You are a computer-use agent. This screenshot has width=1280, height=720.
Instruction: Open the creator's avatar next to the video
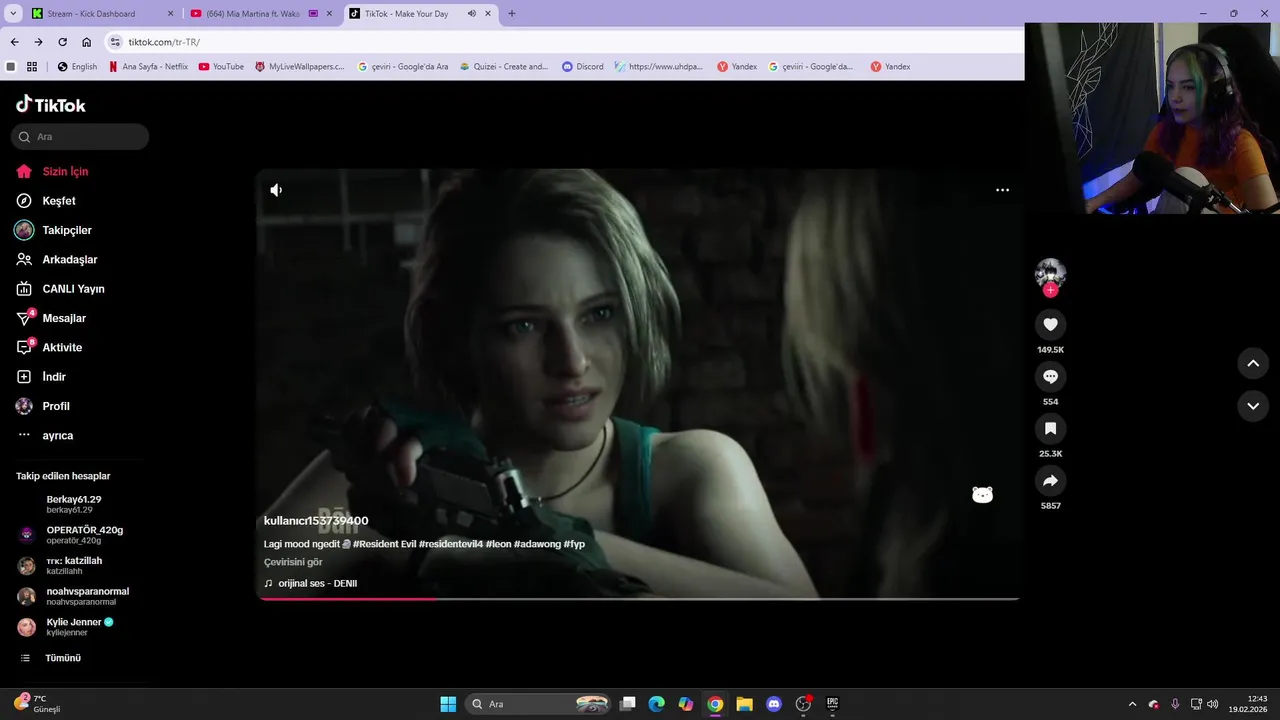pos(1050,273)
